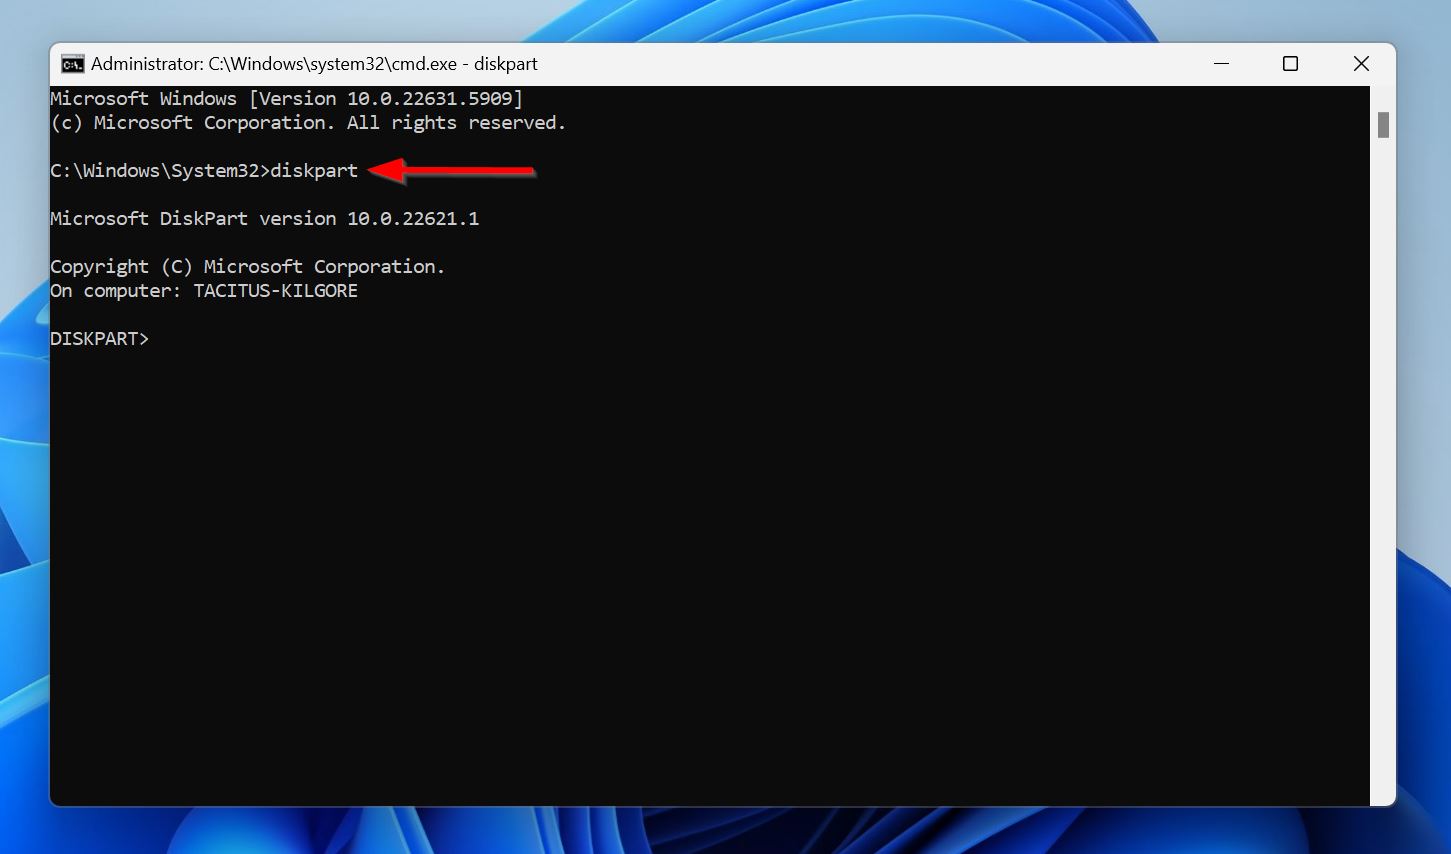Click the Windows version text line
The image size is (1451, 854).
pos(285,98)
